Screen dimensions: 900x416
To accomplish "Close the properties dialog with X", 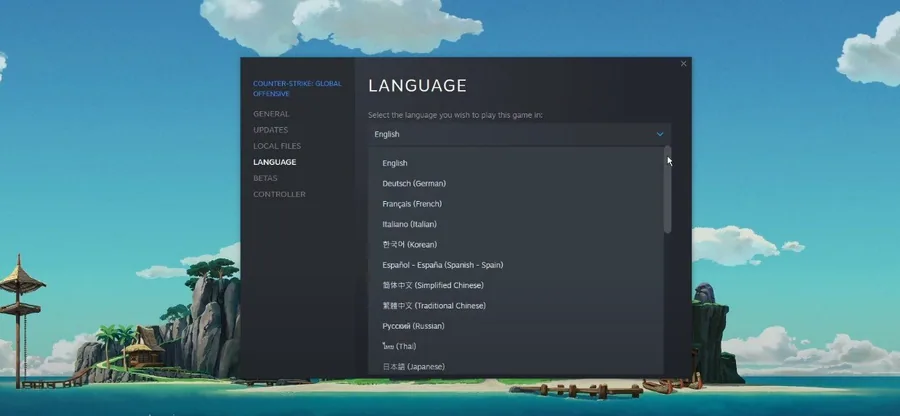I will coord(683,64).
